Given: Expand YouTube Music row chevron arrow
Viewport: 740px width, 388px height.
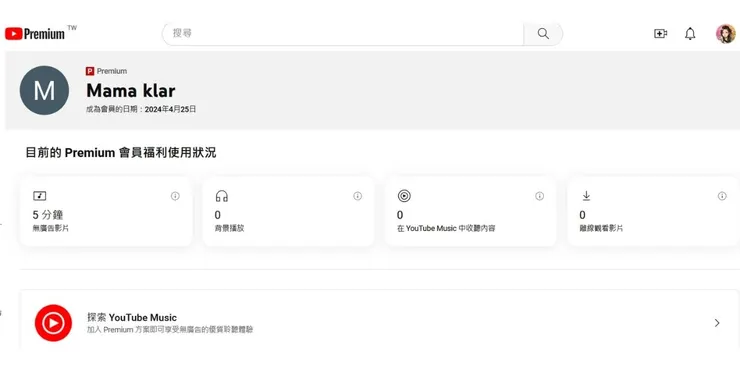Looking at the screenshot, I should [717, 323].
